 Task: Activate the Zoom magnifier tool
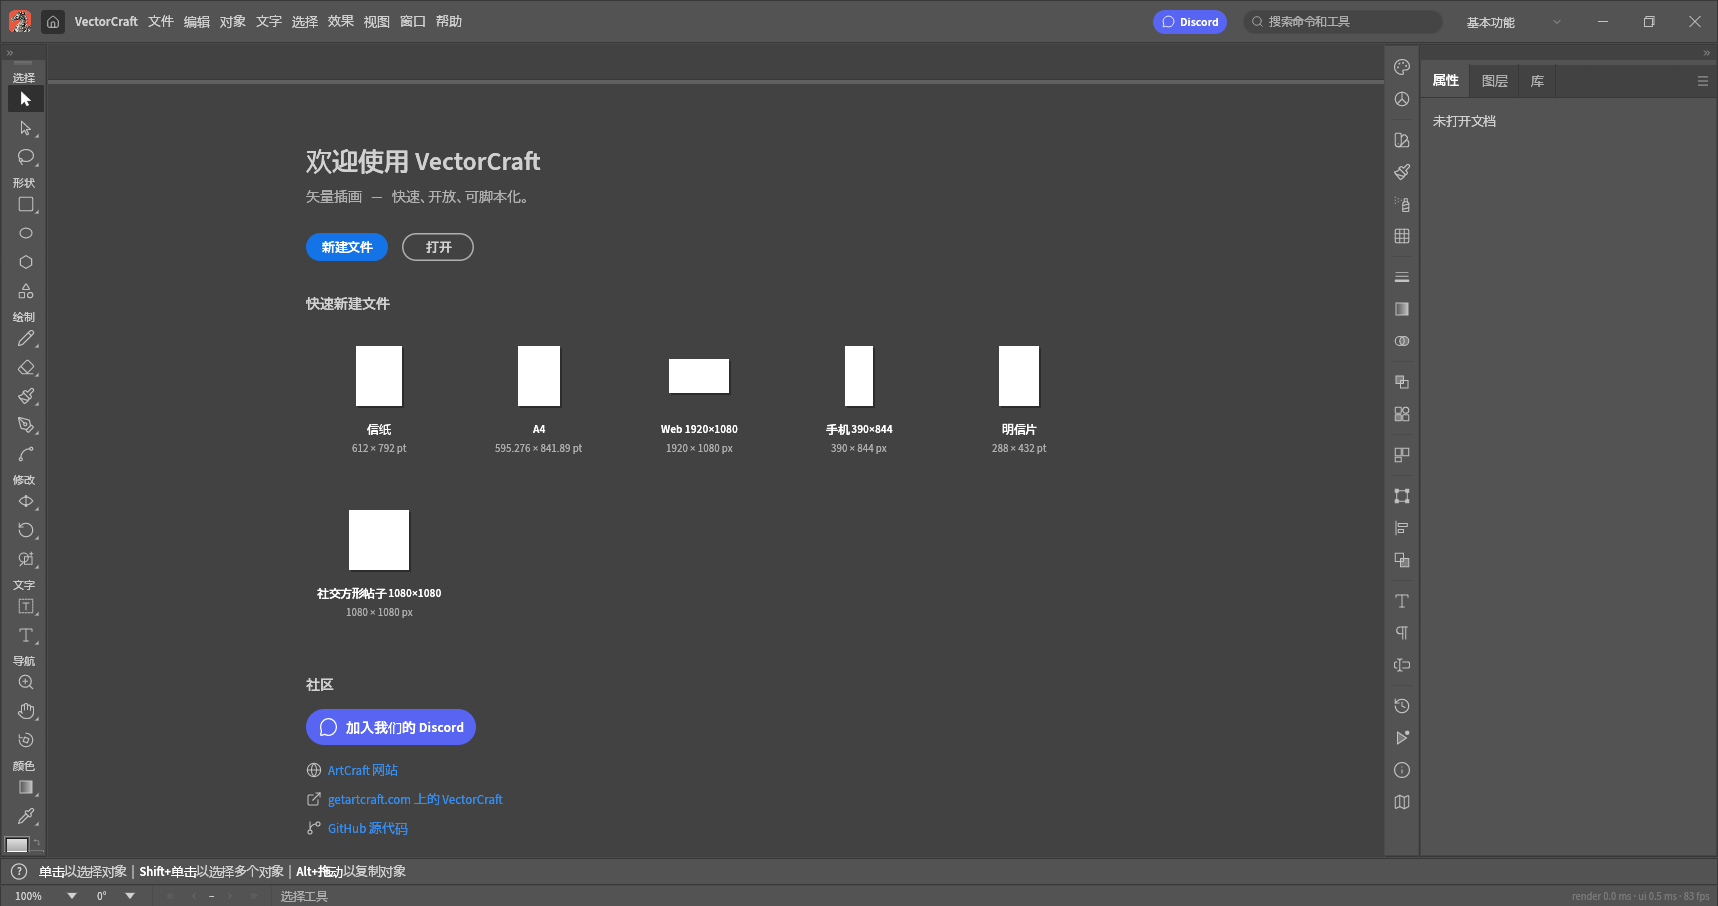point(26,682)
